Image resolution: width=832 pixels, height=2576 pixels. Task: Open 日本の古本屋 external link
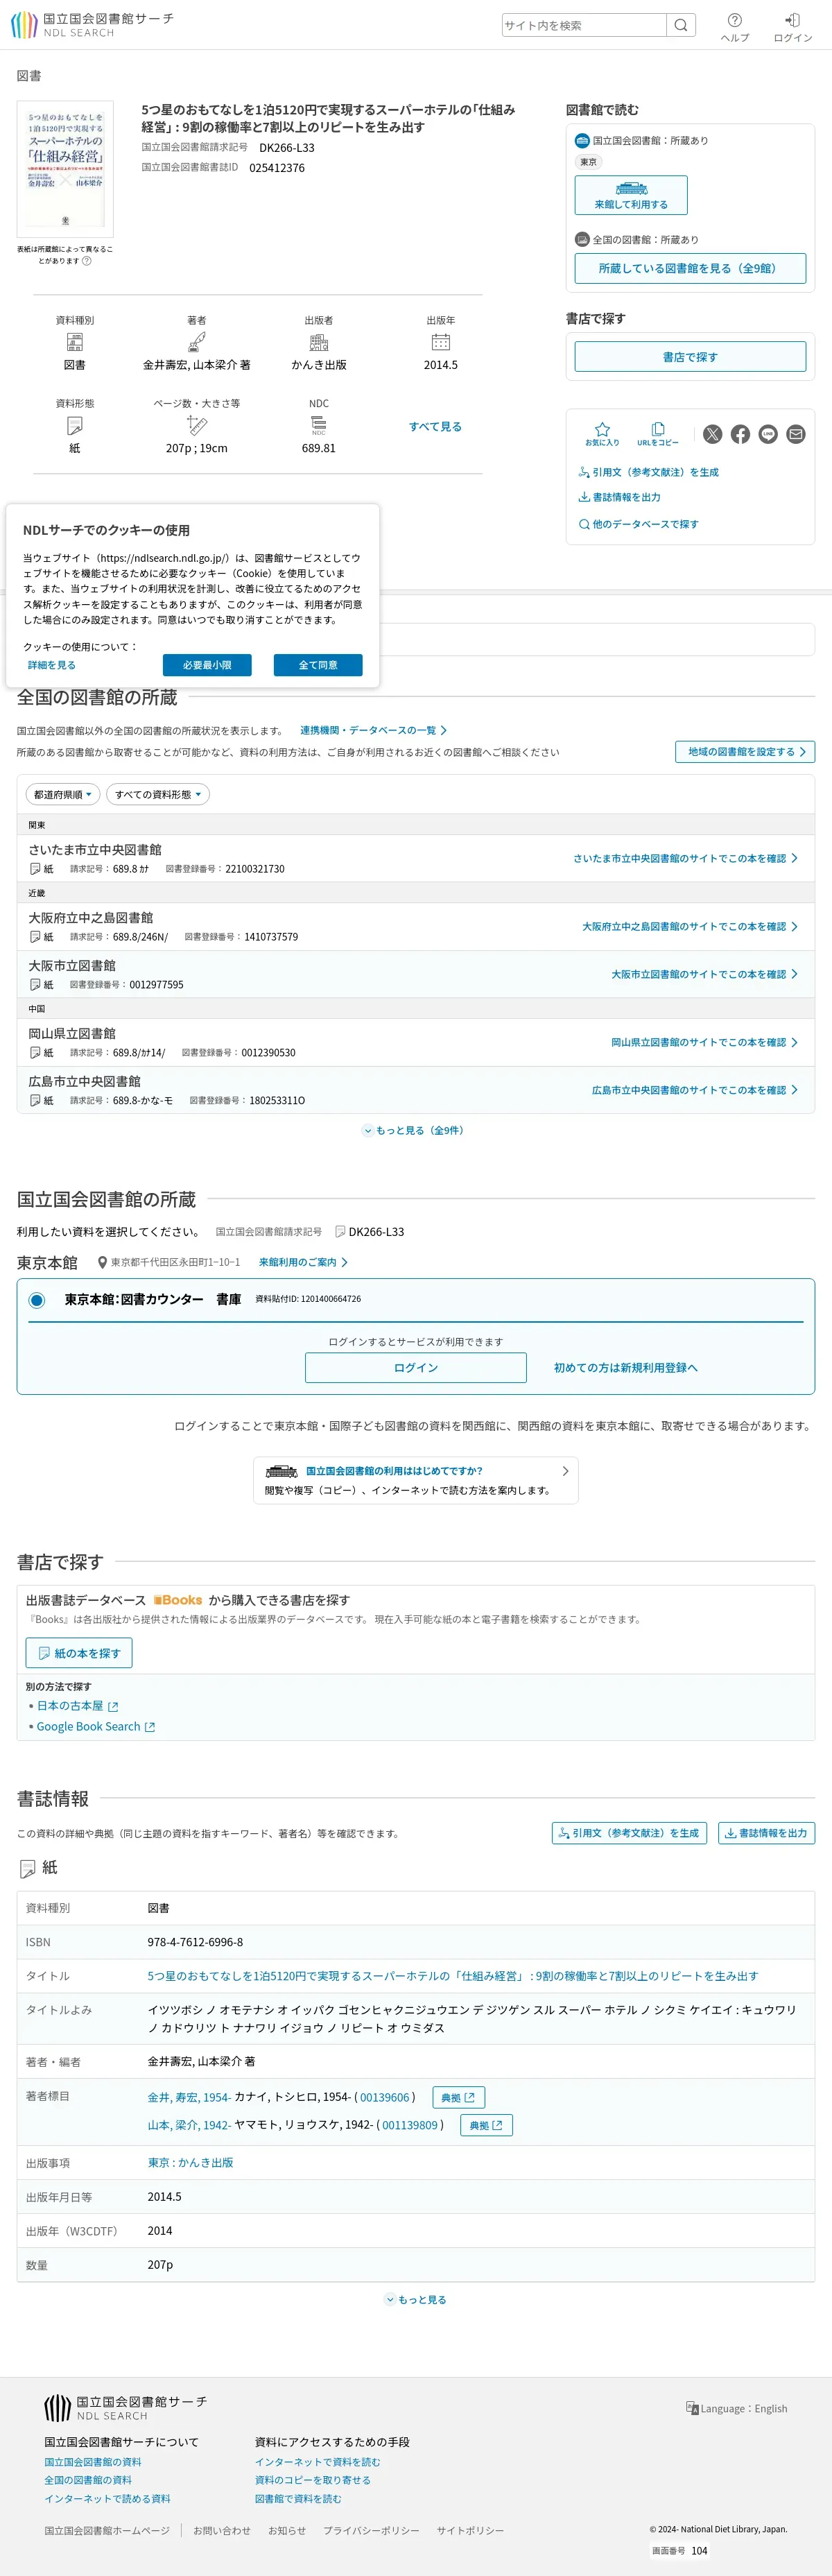[x=77, y=1706]
